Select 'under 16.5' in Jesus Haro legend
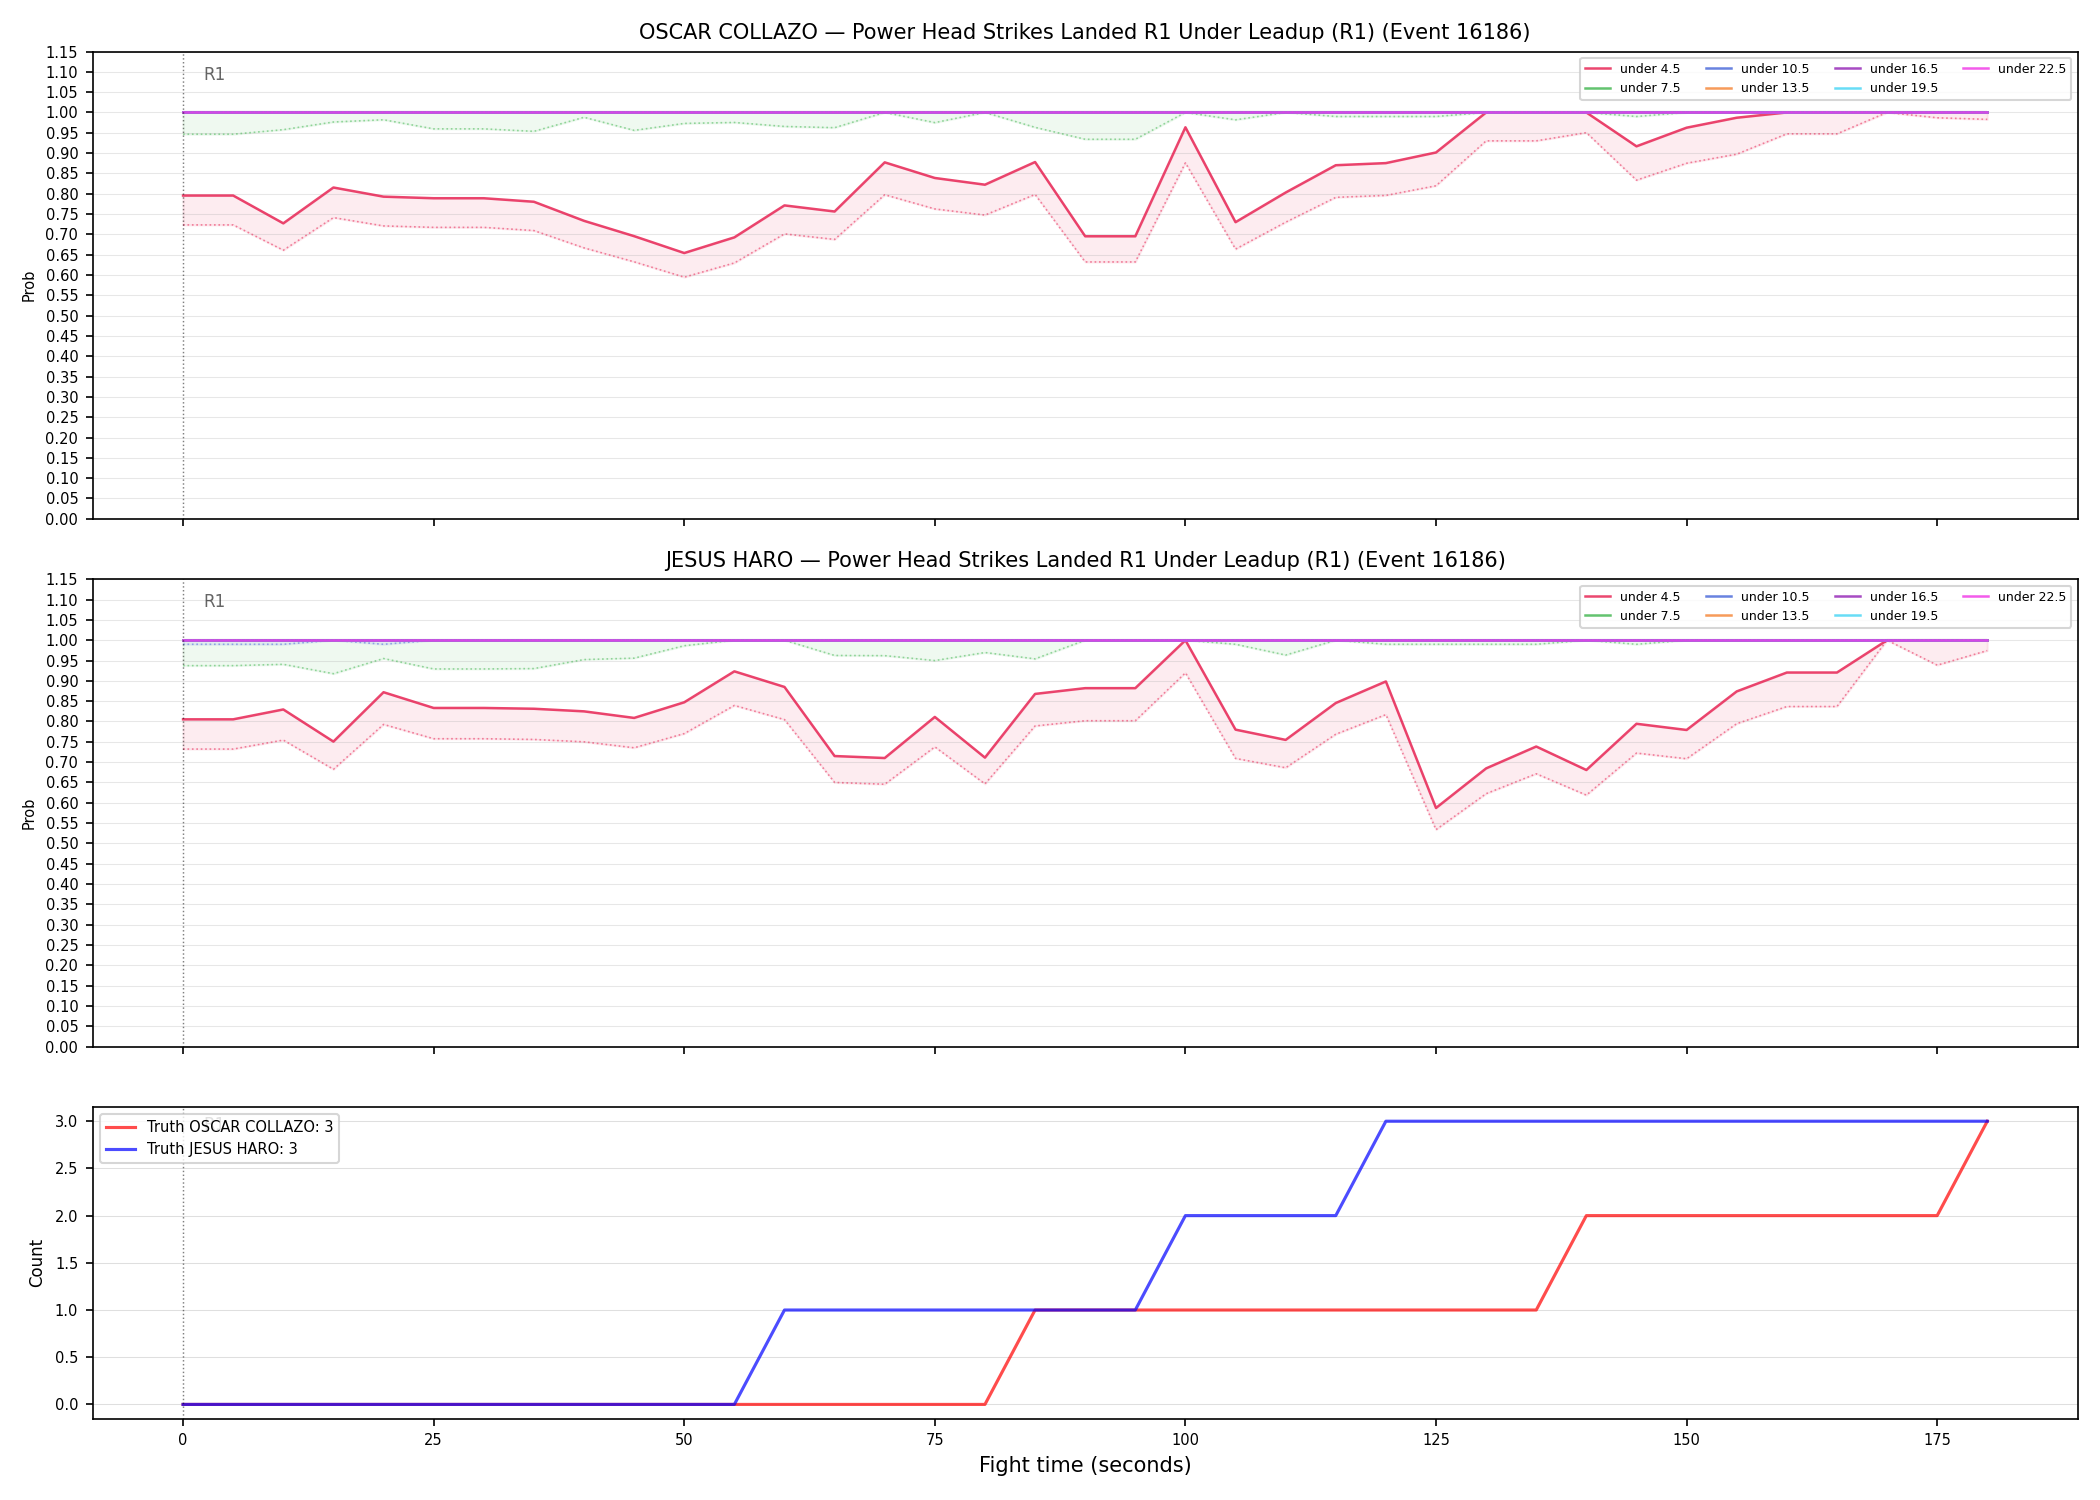 (x=1886, y=597)
